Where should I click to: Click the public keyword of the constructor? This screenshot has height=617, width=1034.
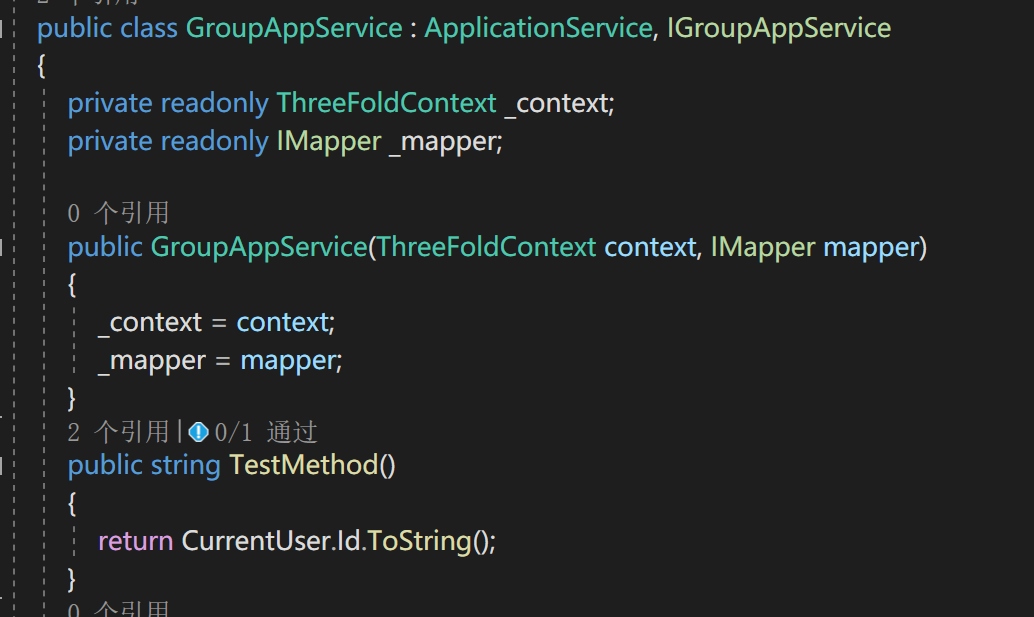coord(105,247)
